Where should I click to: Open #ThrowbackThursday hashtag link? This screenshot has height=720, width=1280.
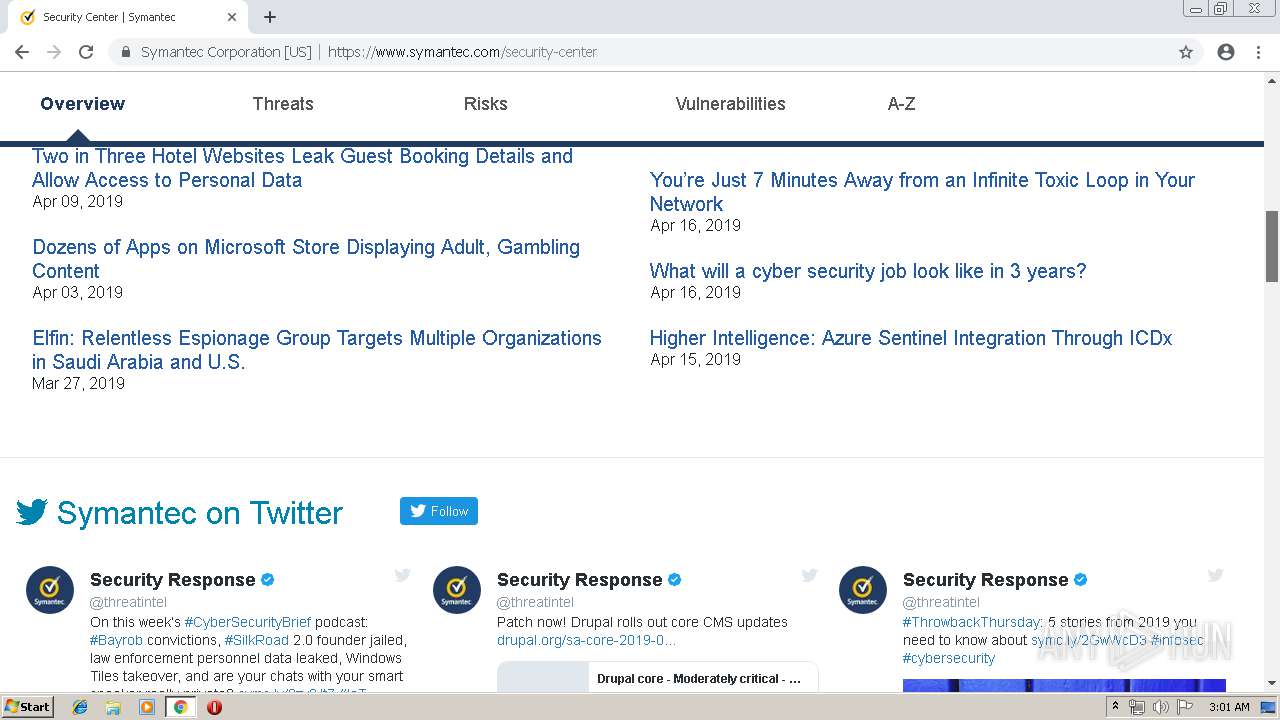pos(972,622)
